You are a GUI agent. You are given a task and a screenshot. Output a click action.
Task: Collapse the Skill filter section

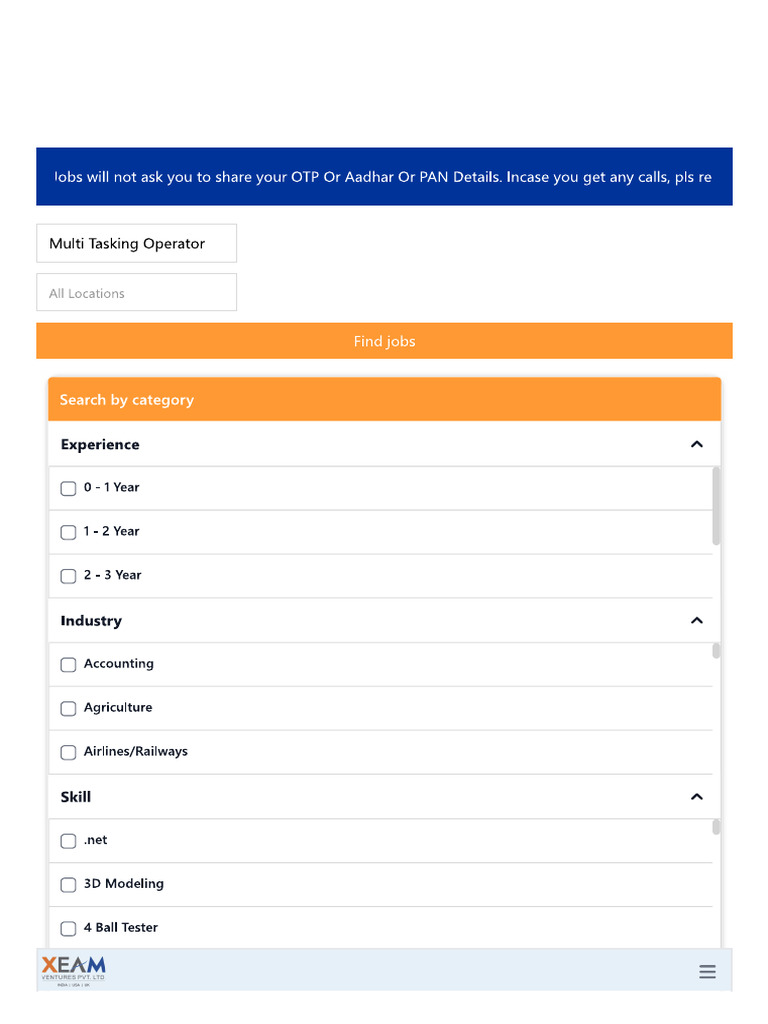[x=697, y=797]
